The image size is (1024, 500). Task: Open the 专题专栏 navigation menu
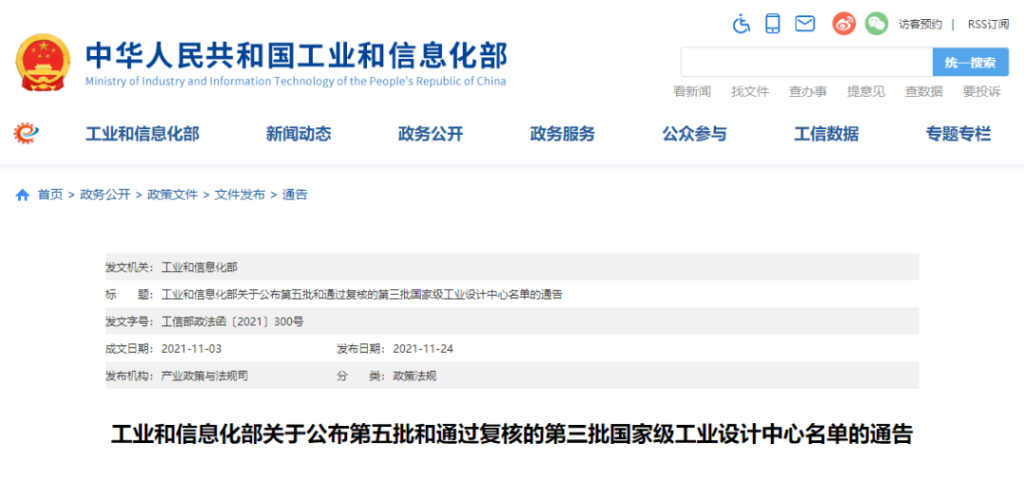958,134
